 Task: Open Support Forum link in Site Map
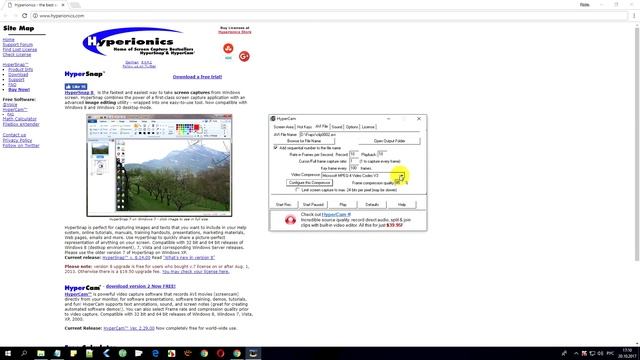point(18,44)
